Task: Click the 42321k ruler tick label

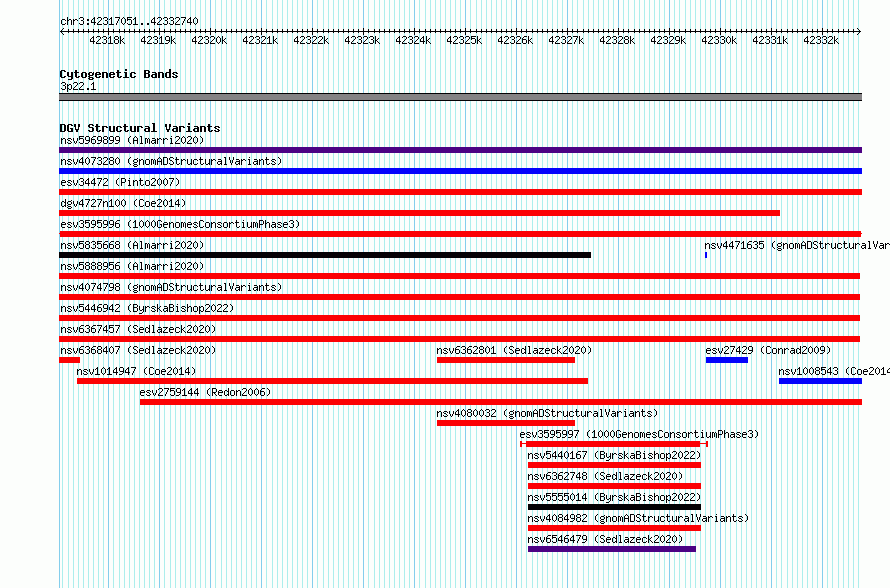Action: [x=260, y=40]
